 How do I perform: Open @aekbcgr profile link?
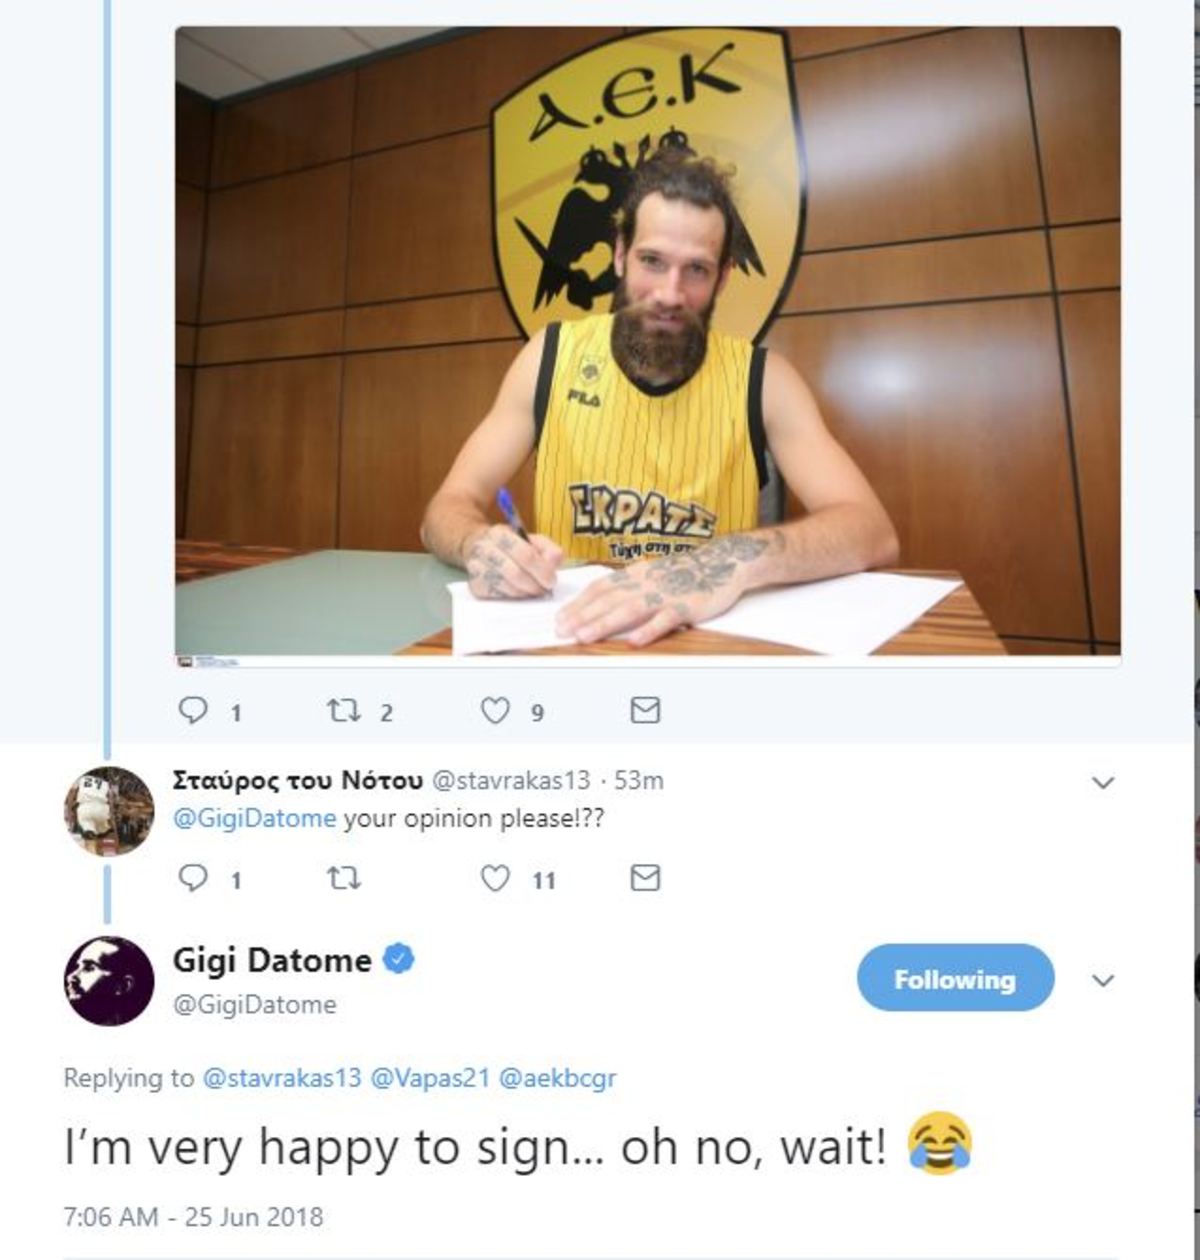tap(557, 1078)
